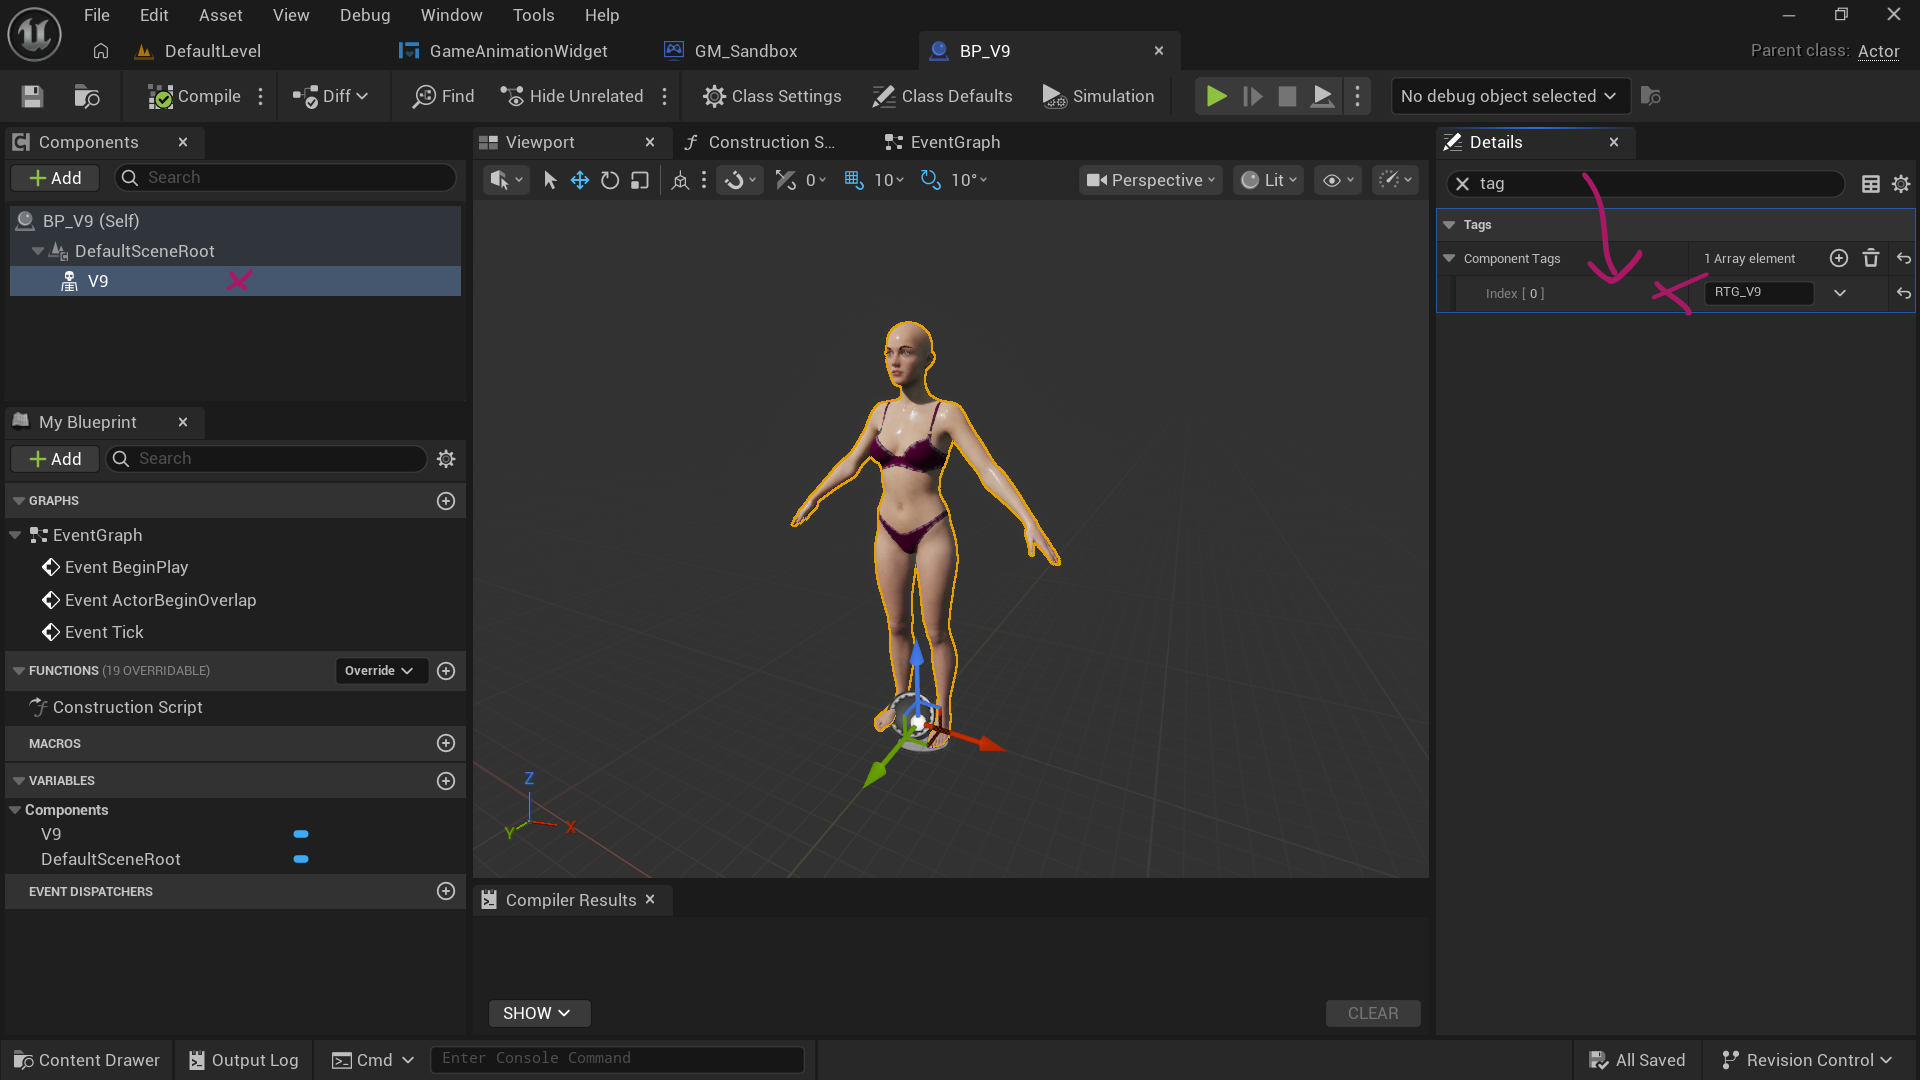1920x1080 pixels.
Task: Click the Actor parent class link
Action: pyautogui.click(x=1878, y=51)
